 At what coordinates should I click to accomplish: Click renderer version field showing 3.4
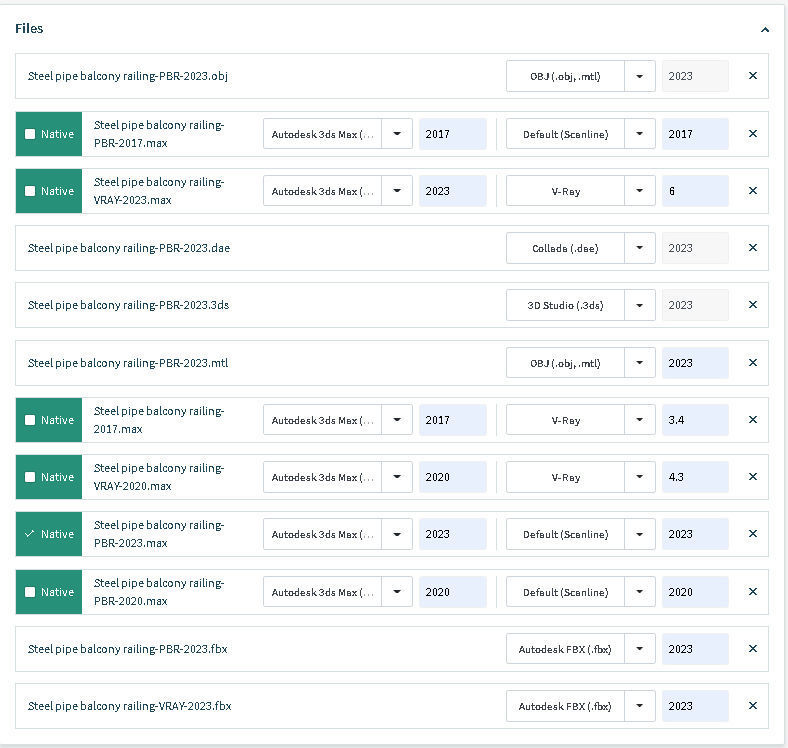pos(694,420)
